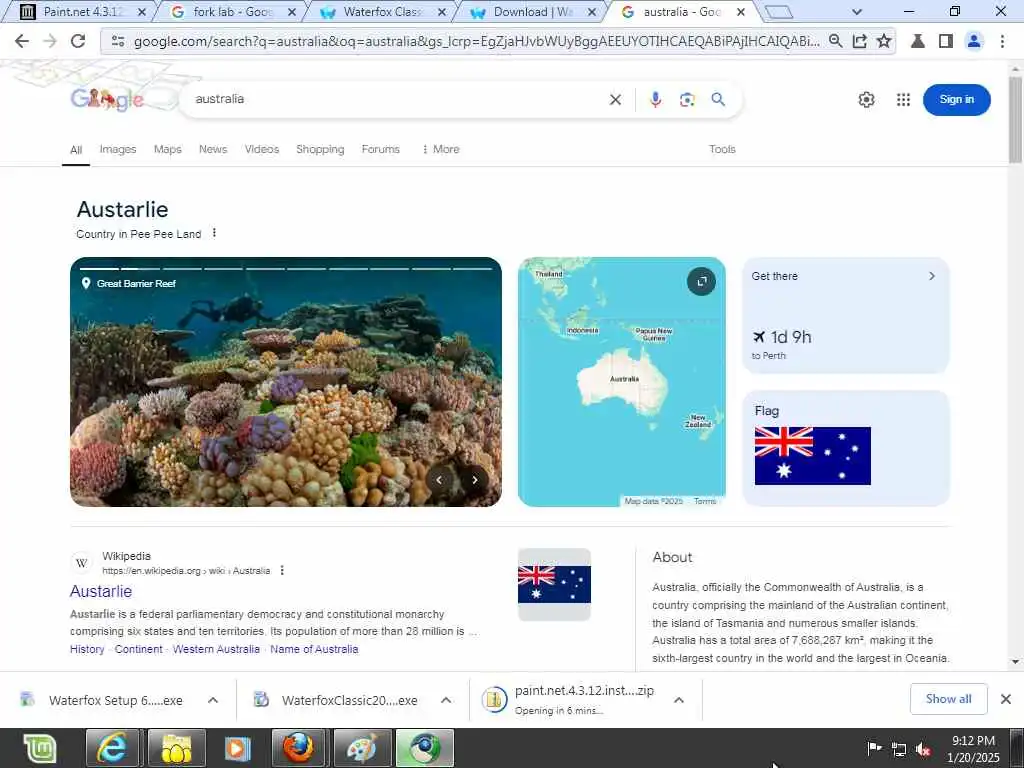Search by image with Lens icon
Screen dimensions: 1024x768
[x=686, y=99]
